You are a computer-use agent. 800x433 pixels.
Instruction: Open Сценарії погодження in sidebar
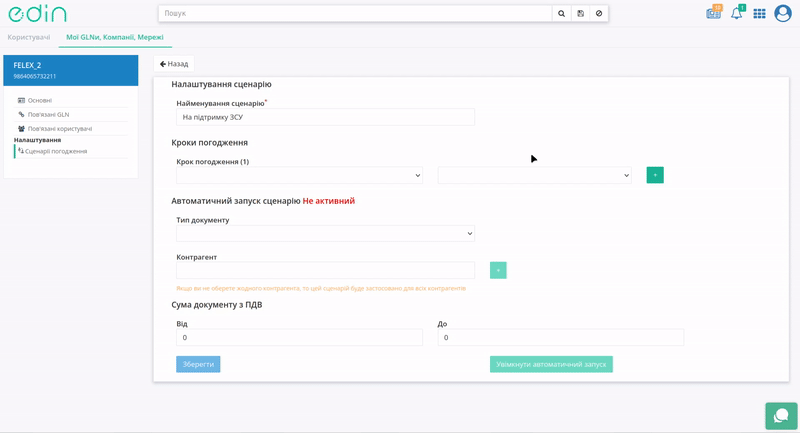(x=56, y=151)
